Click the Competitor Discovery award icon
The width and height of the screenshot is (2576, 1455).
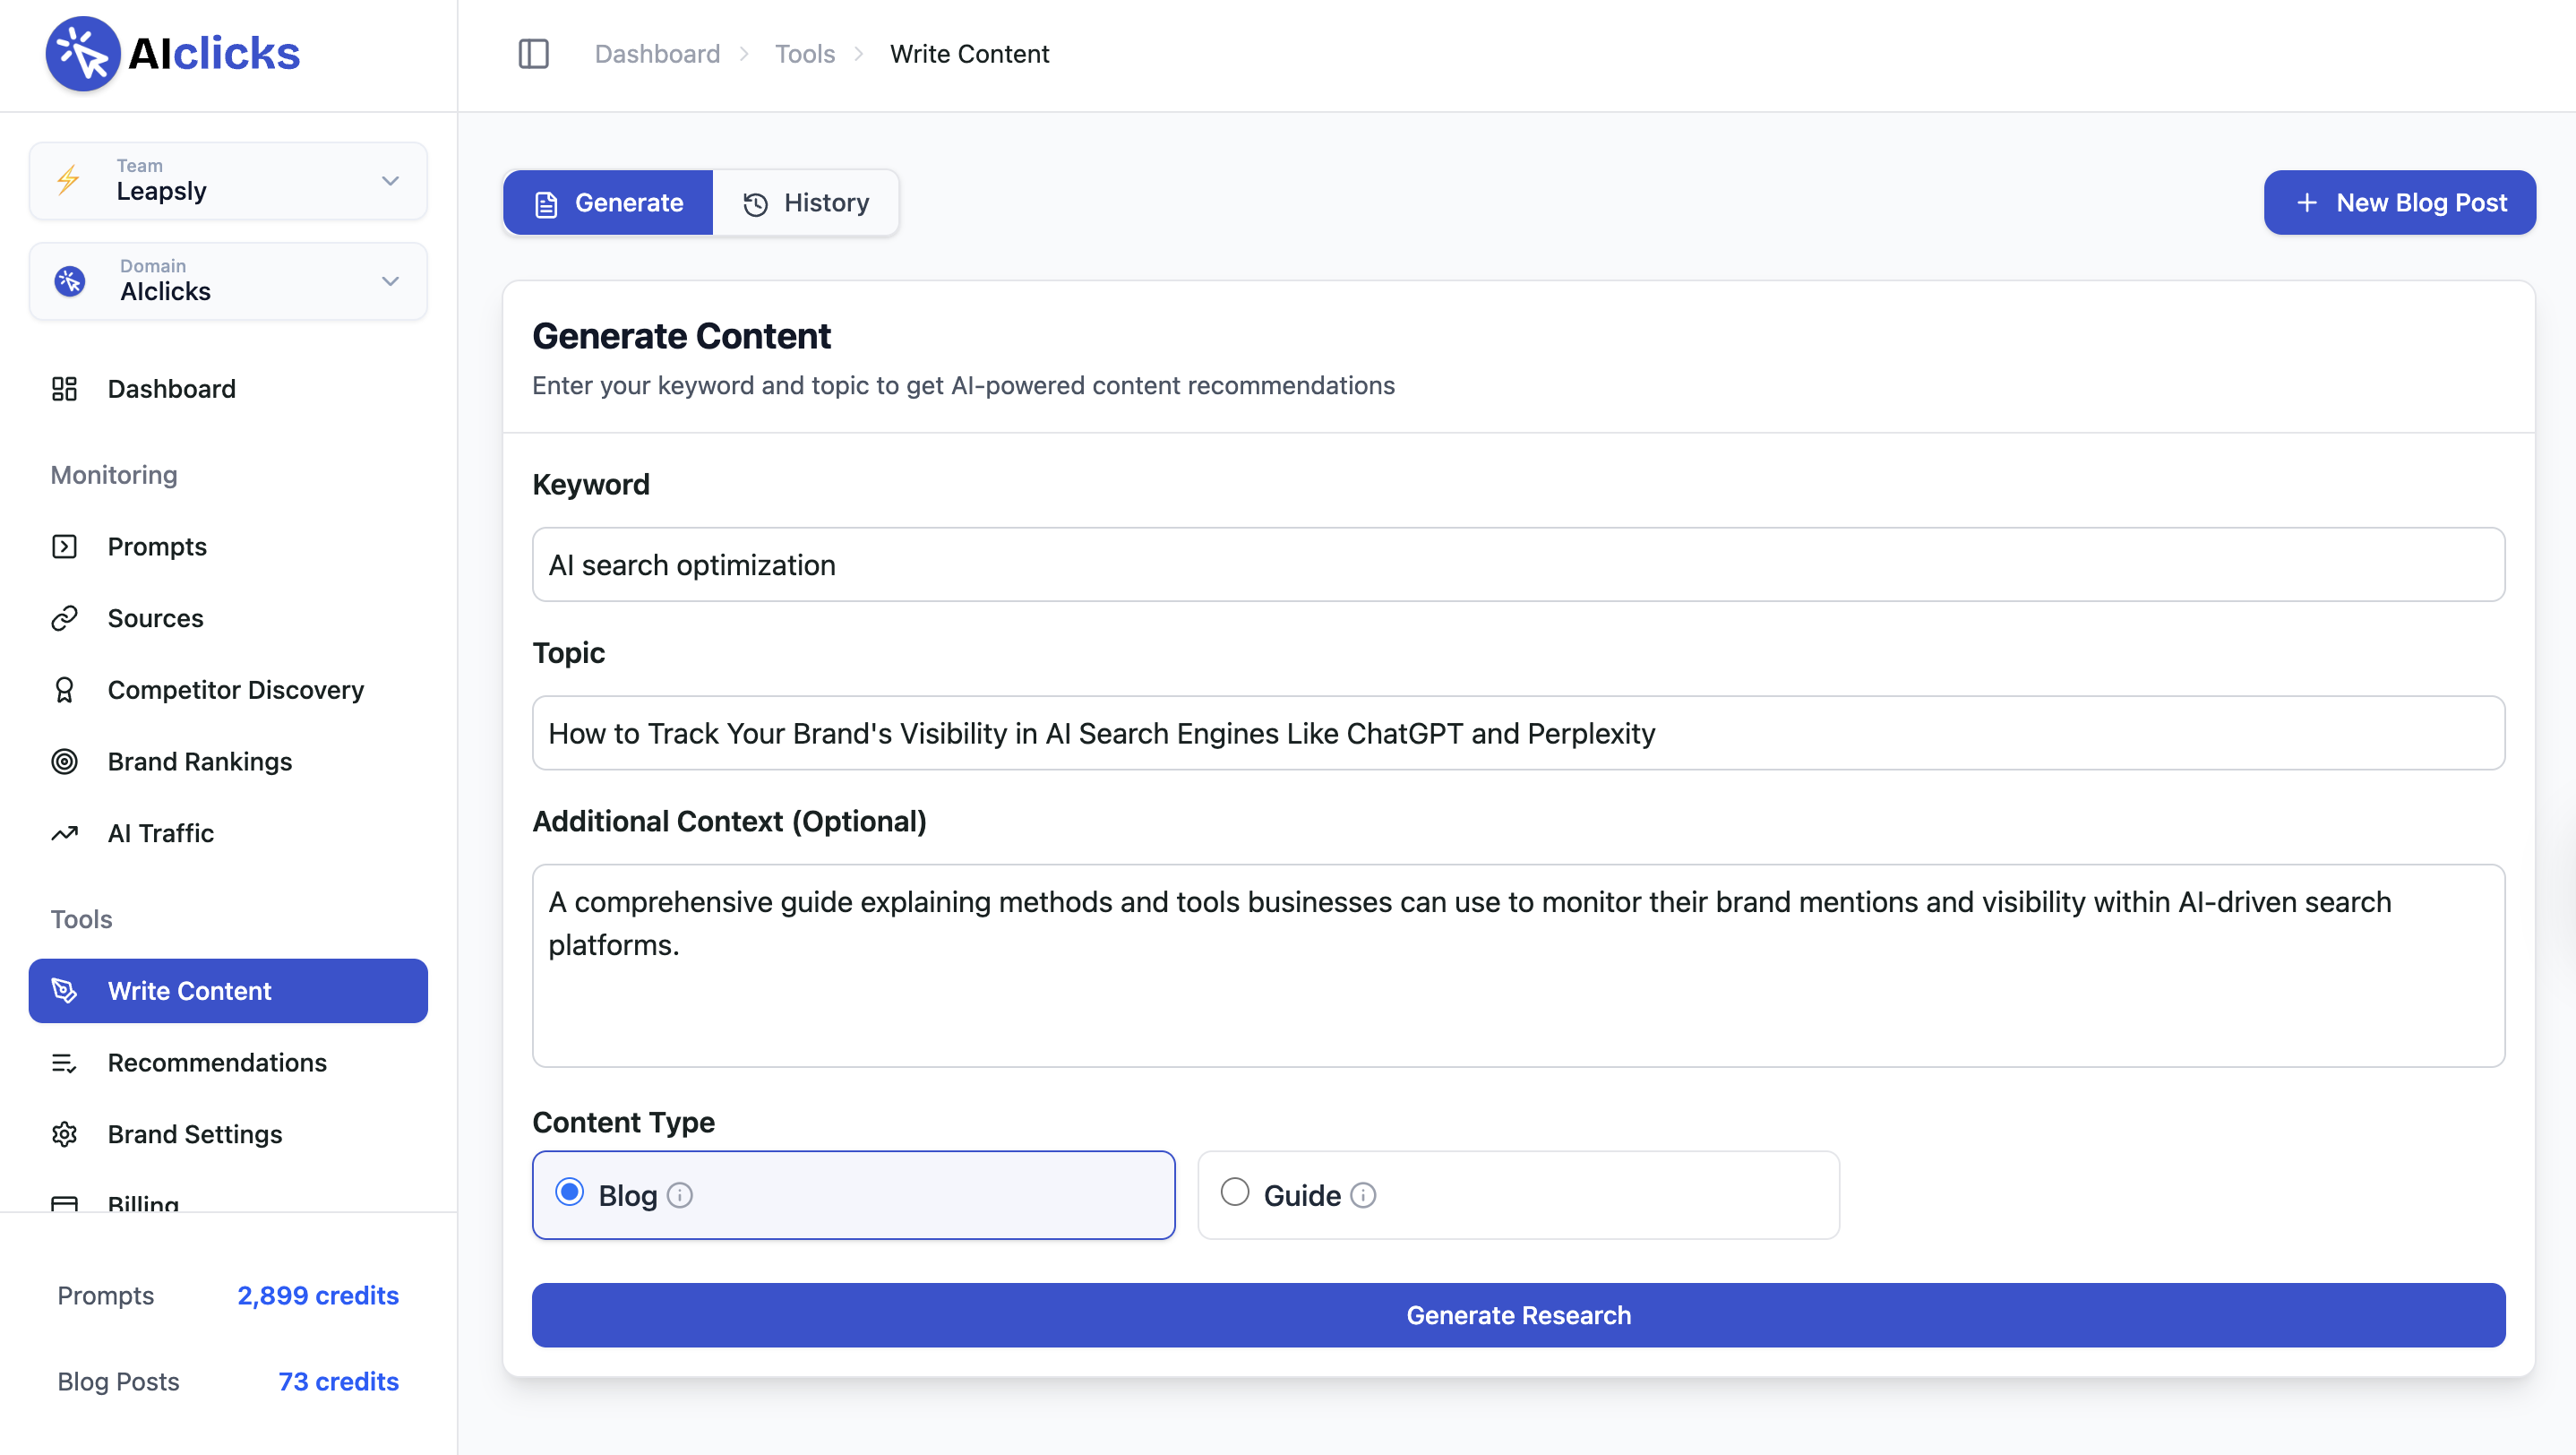pyautogui.click(x=64, y=690)
